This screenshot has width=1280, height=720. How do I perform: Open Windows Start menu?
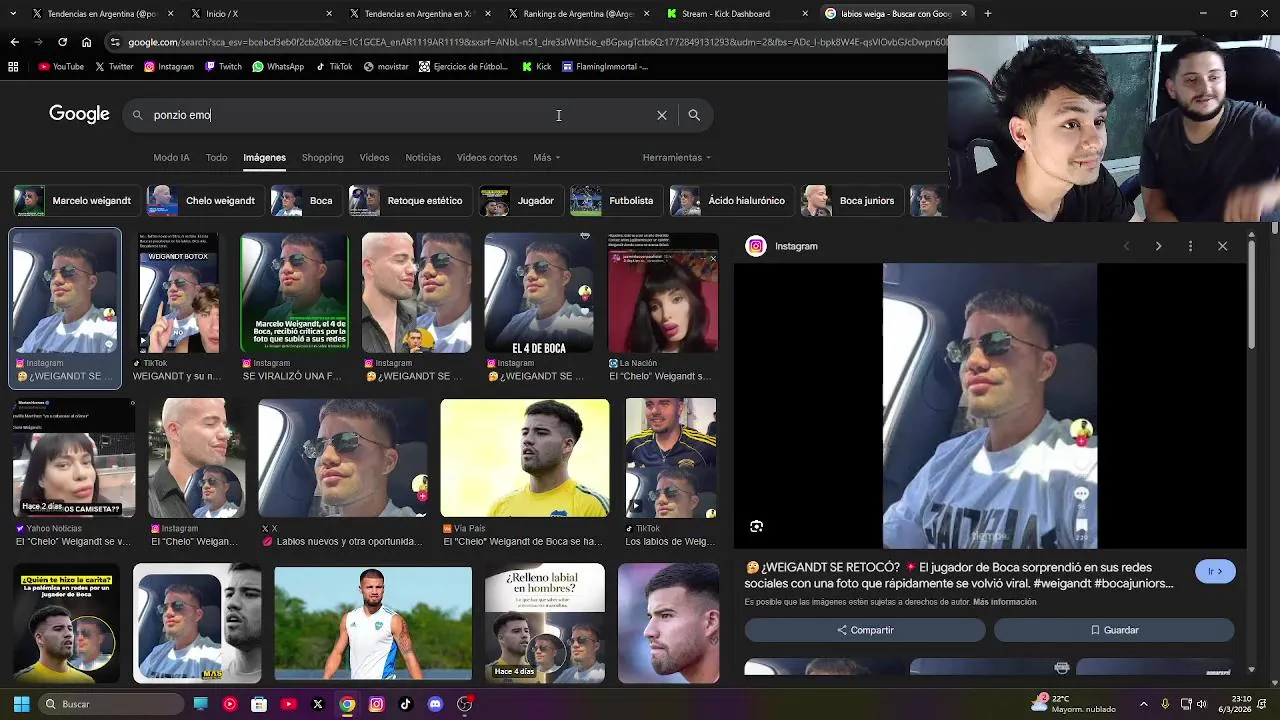click(21, 704)
